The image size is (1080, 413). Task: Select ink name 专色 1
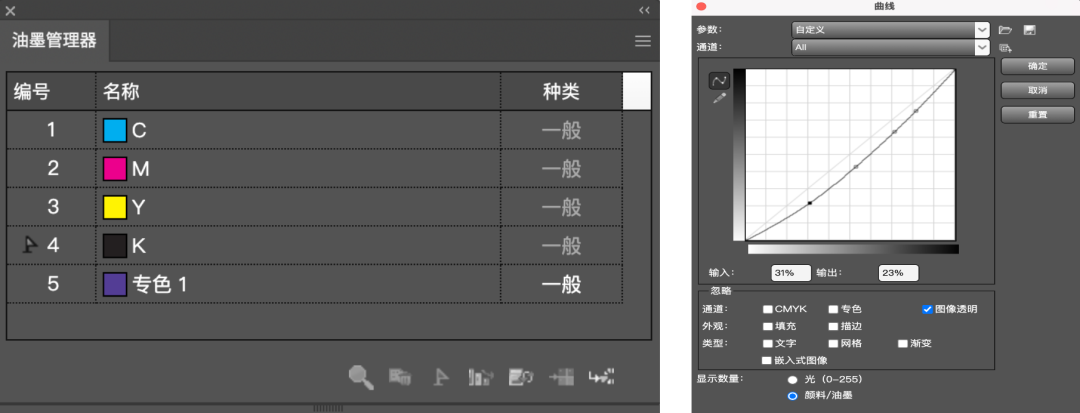pyautogui.click(x=159, y=284)
